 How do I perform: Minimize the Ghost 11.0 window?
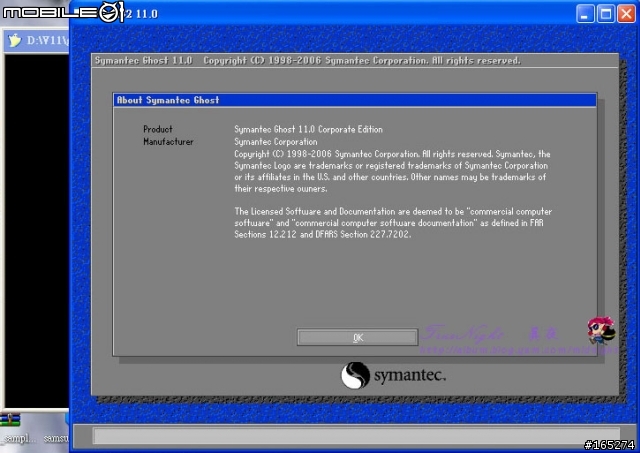tap(585, 14)
